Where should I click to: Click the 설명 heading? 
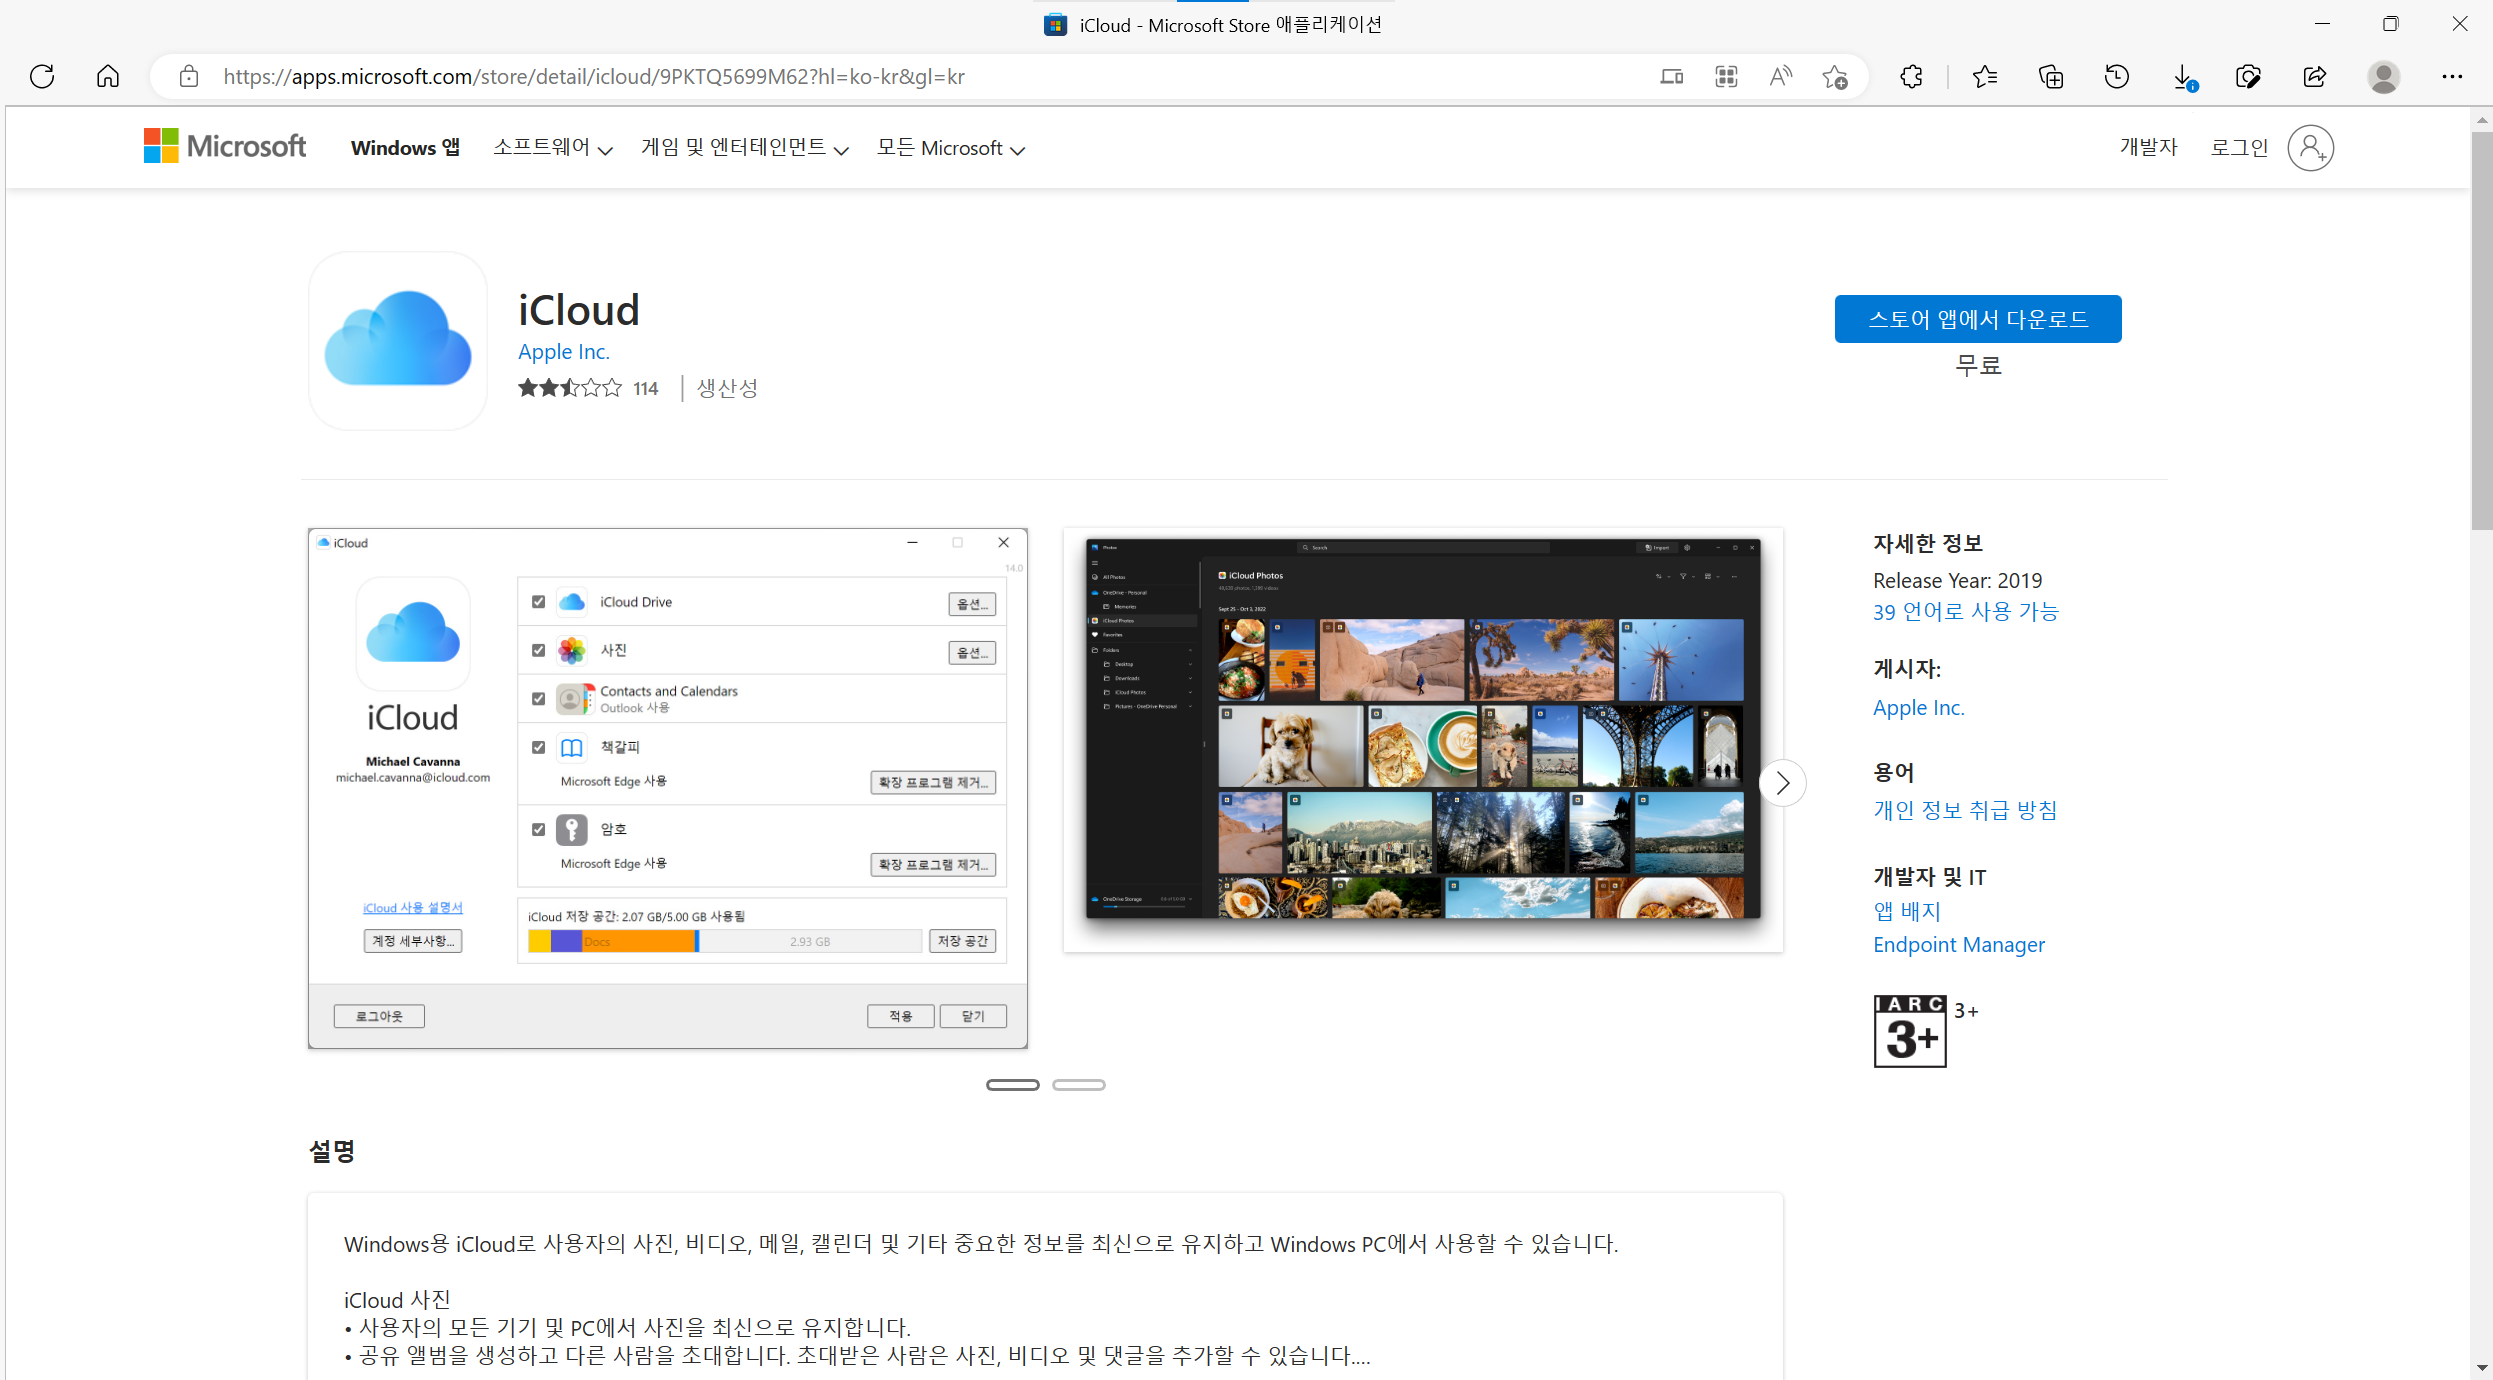pyautogui.click(x=331, y=1152)
